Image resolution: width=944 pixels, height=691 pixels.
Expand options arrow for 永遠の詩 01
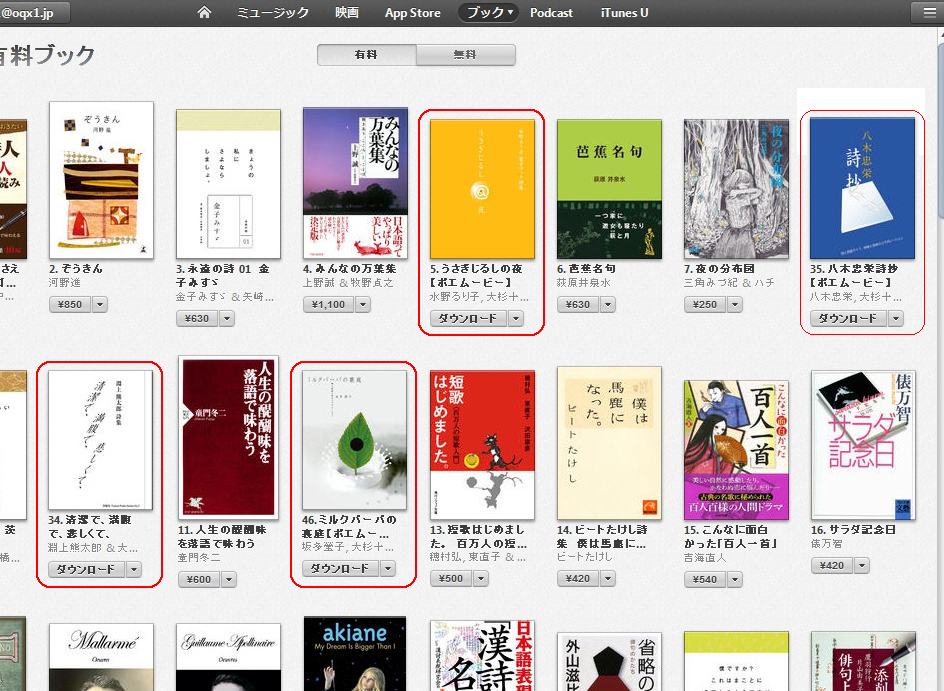(x=227, y=318)
